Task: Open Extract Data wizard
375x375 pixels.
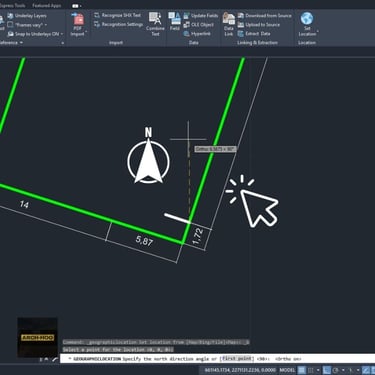Action: tap(254, 34)
